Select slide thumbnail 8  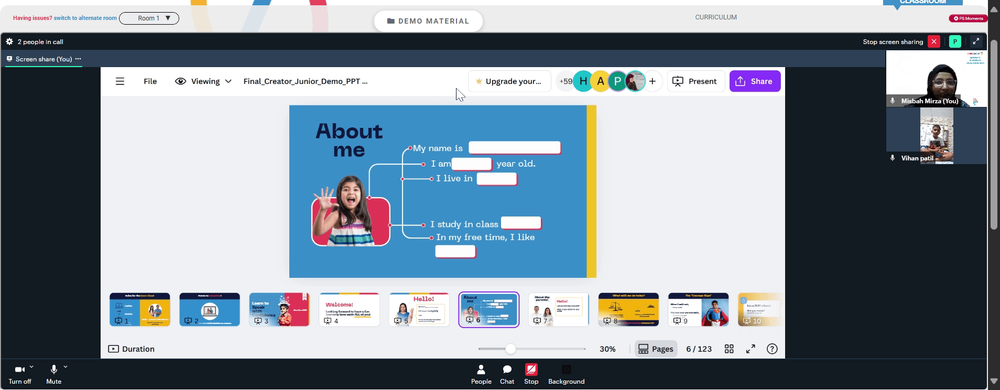[628, 310]
